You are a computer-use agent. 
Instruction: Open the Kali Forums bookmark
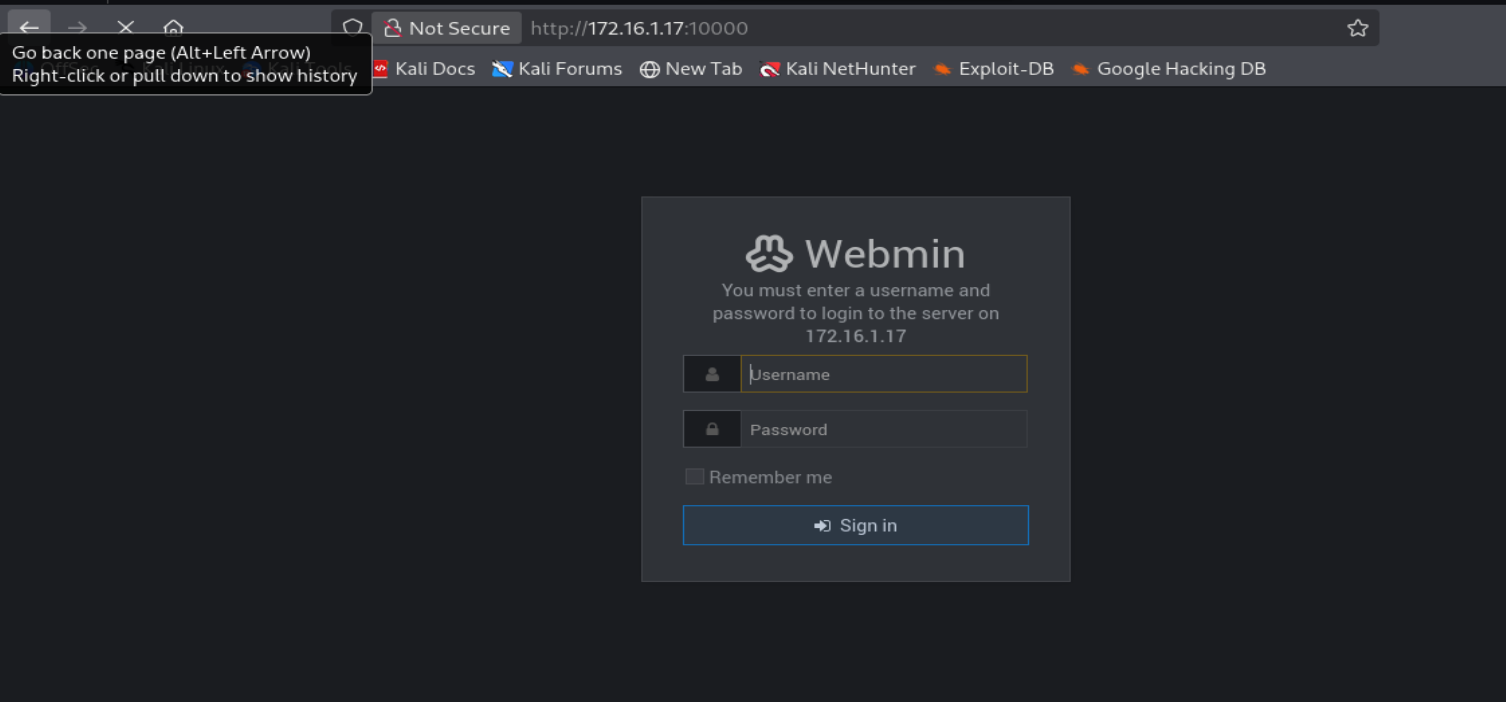tap(557, 69)
